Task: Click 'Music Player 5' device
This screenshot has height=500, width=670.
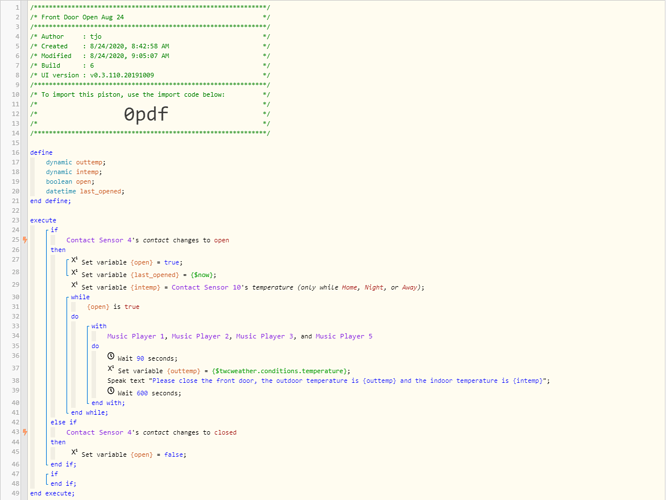Action: click(x=344, y=336)
